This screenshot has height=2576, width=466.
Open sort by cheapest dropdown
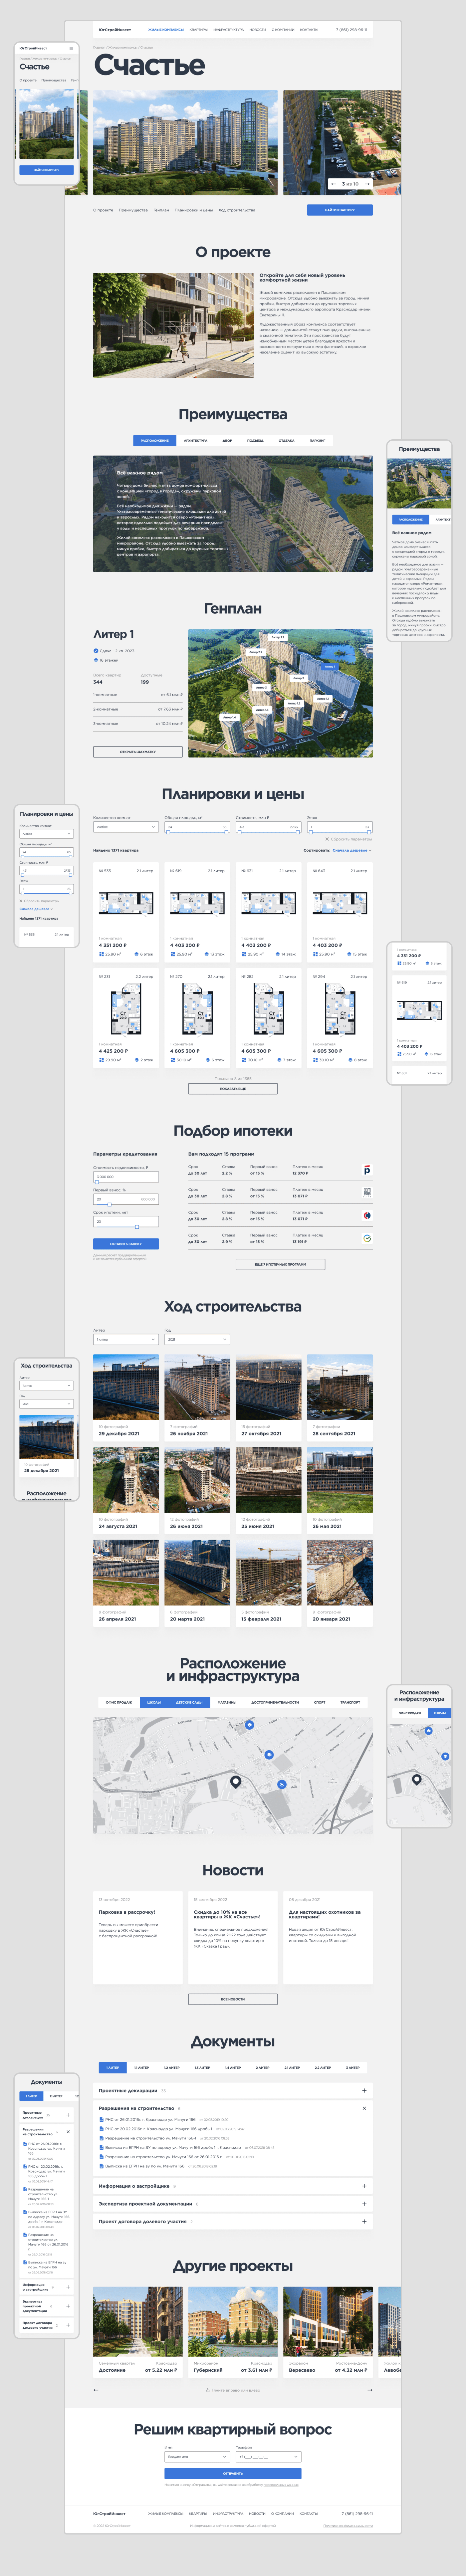pos(351,850)
